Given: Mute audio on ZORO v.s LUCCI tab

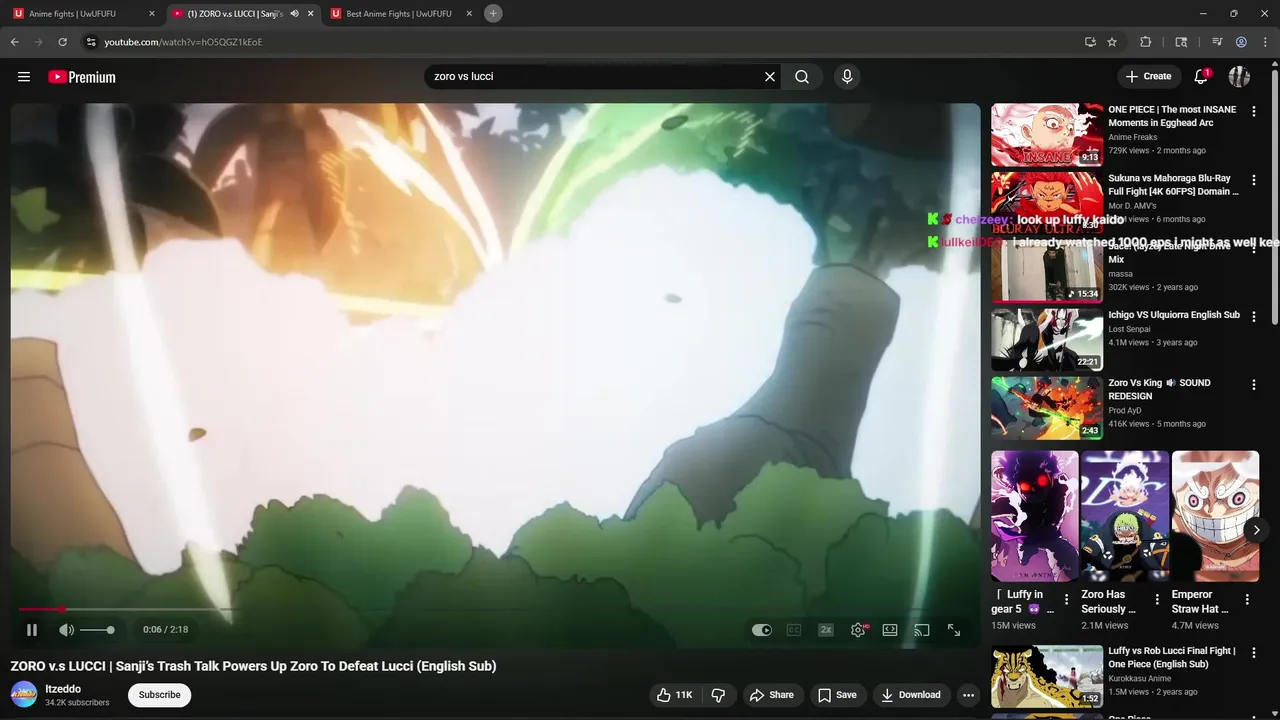Looking at the screenshot, I should click(294, 14).
